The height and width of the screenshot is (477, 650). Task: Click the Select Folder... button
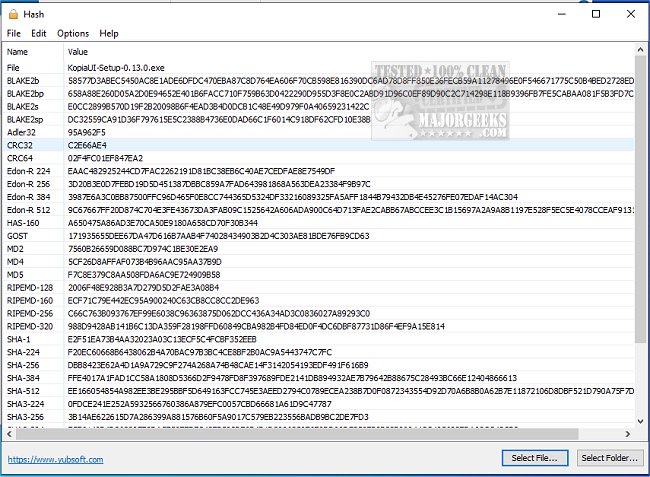[610, 458]
